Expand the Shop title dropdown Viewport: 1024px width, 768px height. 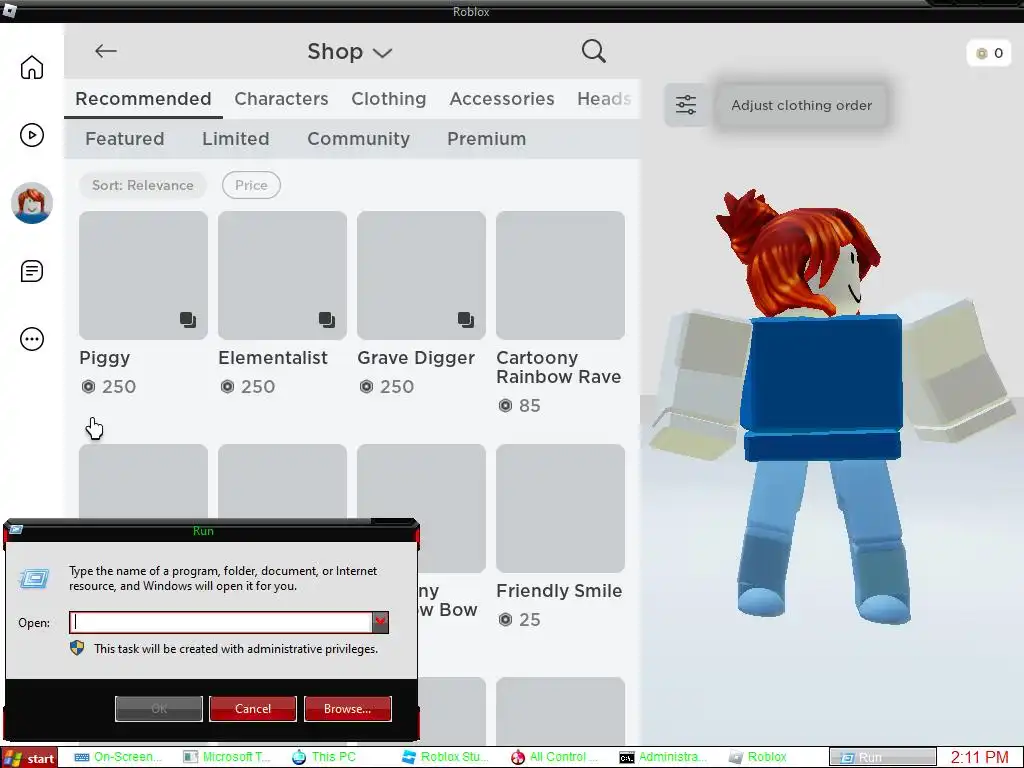(x=349, y=52)
